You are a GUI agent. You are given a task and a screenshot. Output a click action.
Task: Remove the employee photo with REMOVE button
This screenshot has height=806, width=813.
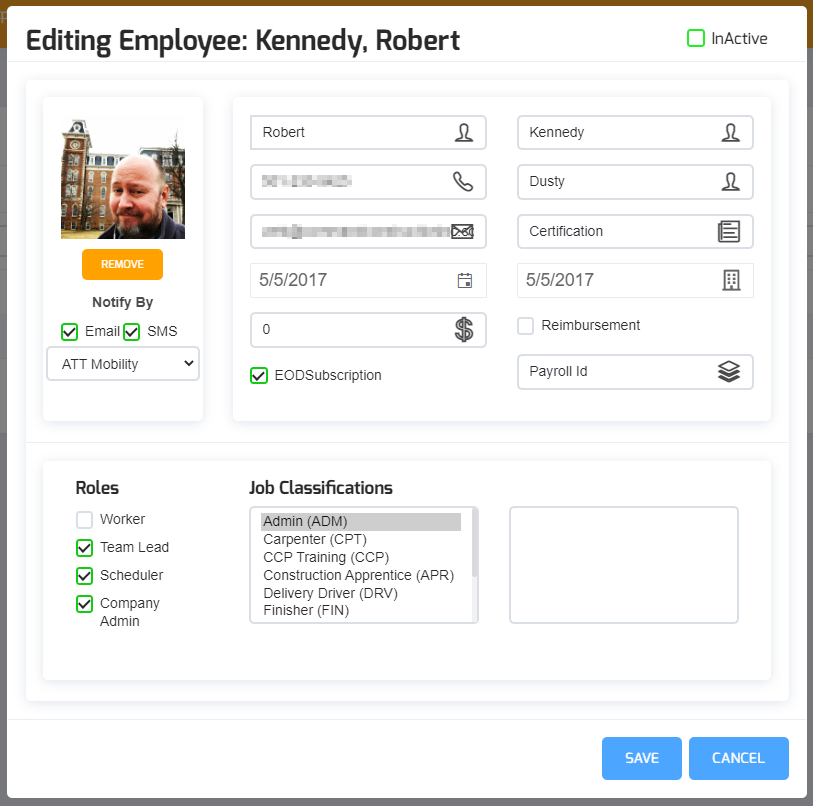[x=122, y=264]
